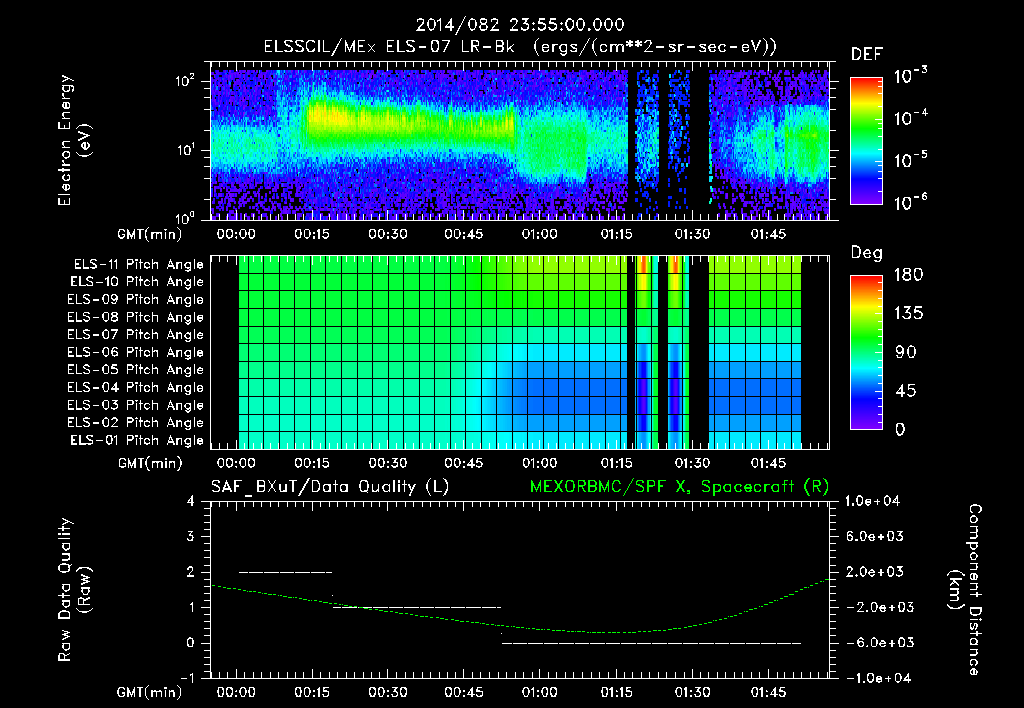Click the Component Distance axis label

point(965,589)
